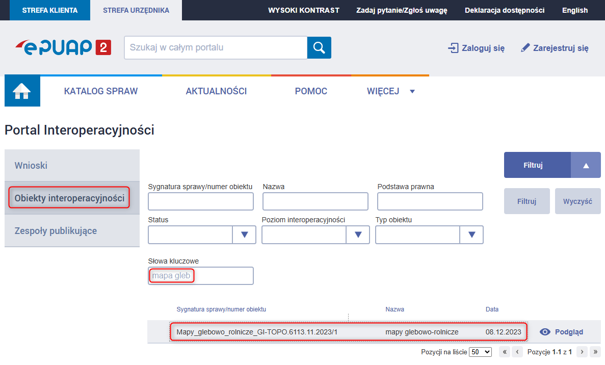This screenshot has width=605, height=365.
Task: Go to previous page of results
Action: [x=517, y=352]
